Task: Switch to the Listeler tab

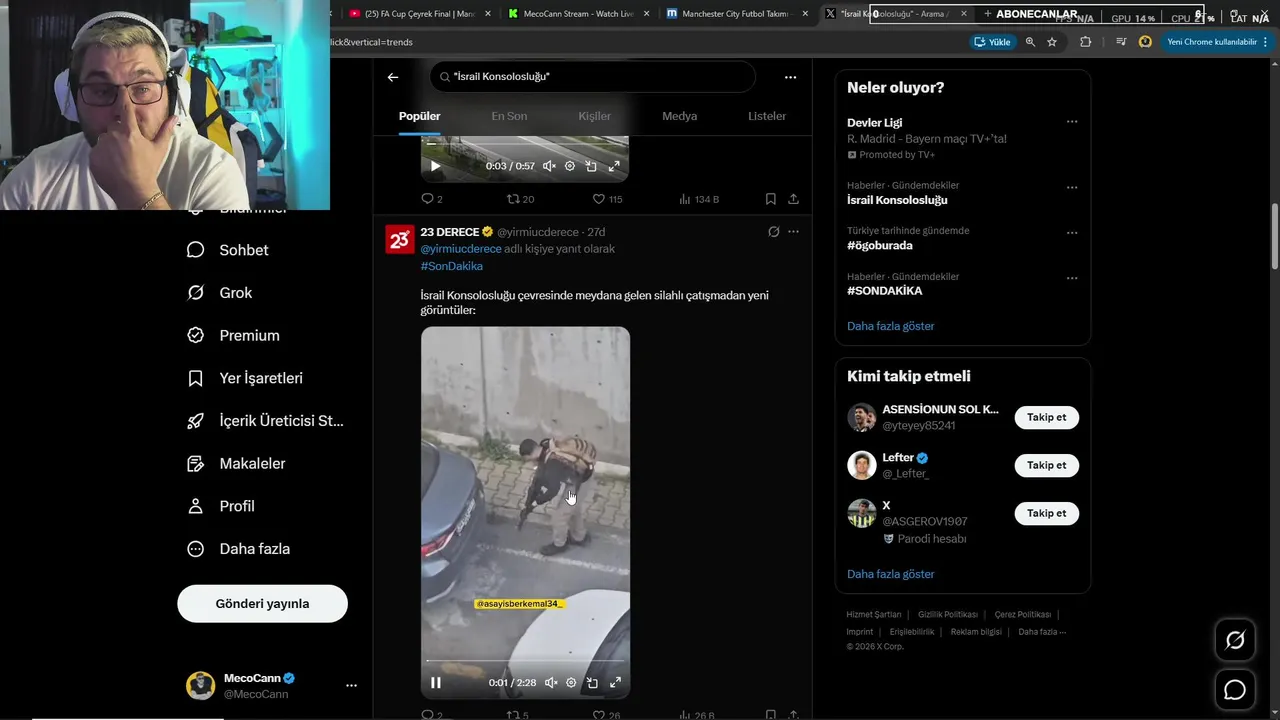Action: point(767,116)
